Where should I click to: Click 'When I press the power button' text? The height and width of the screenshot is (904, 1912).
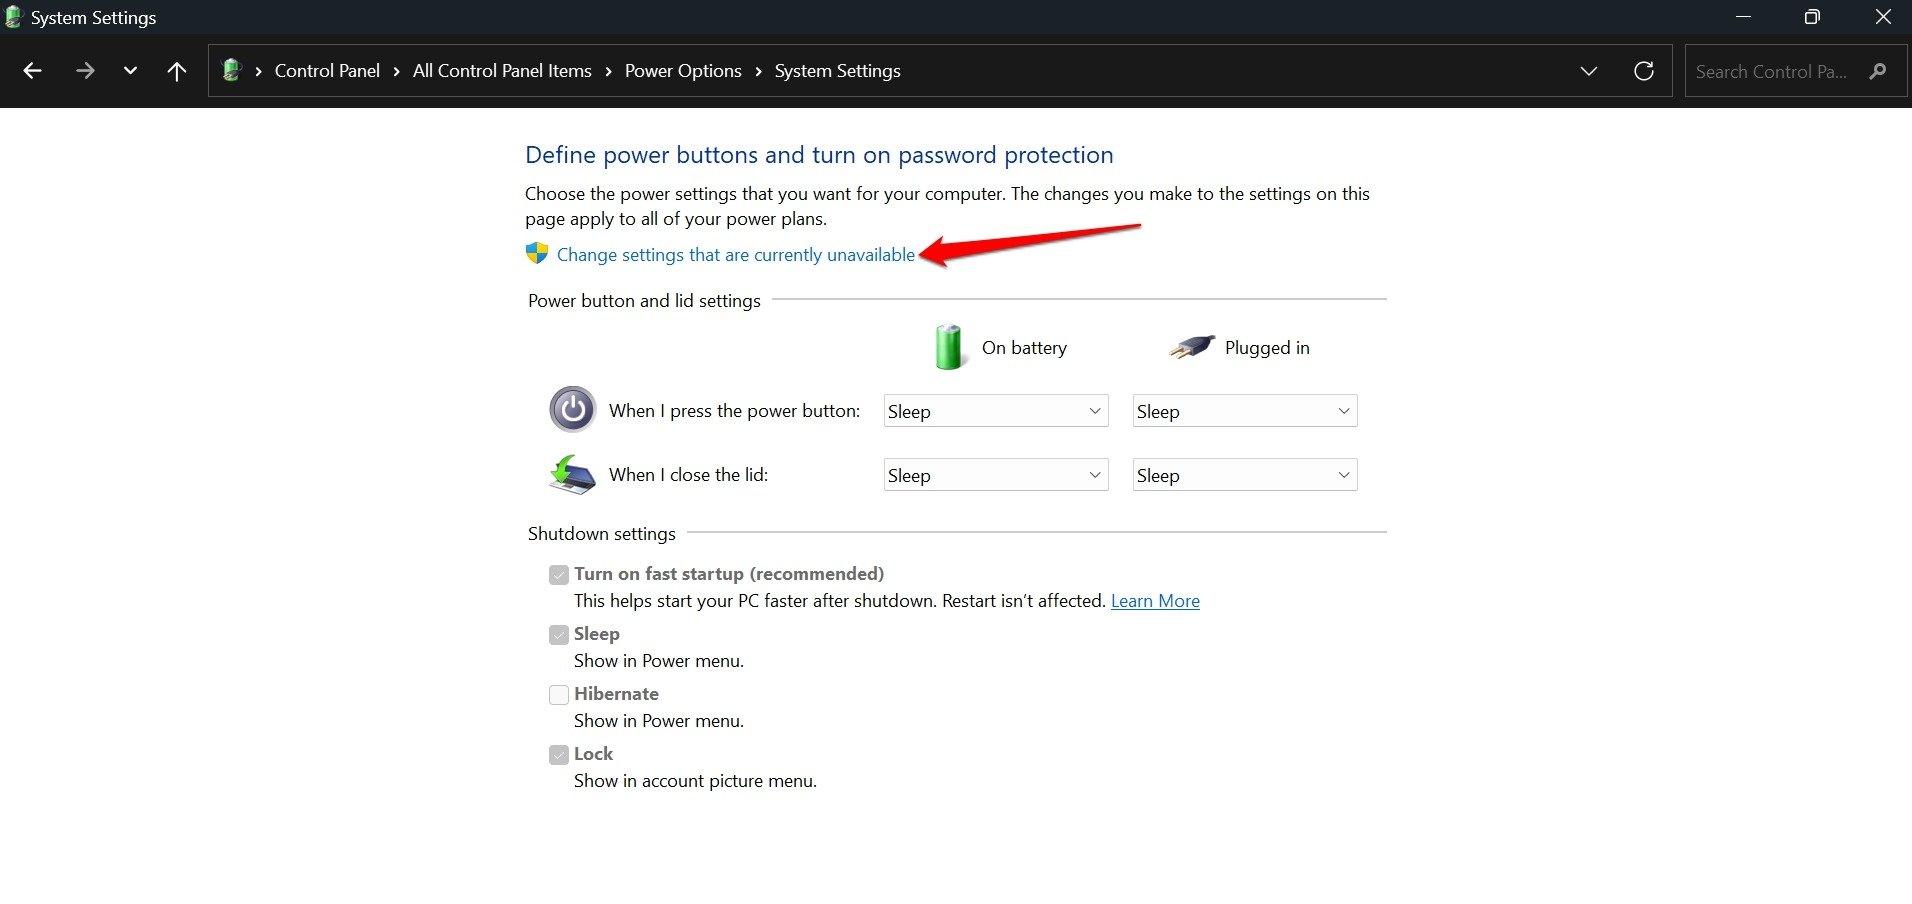734,411
